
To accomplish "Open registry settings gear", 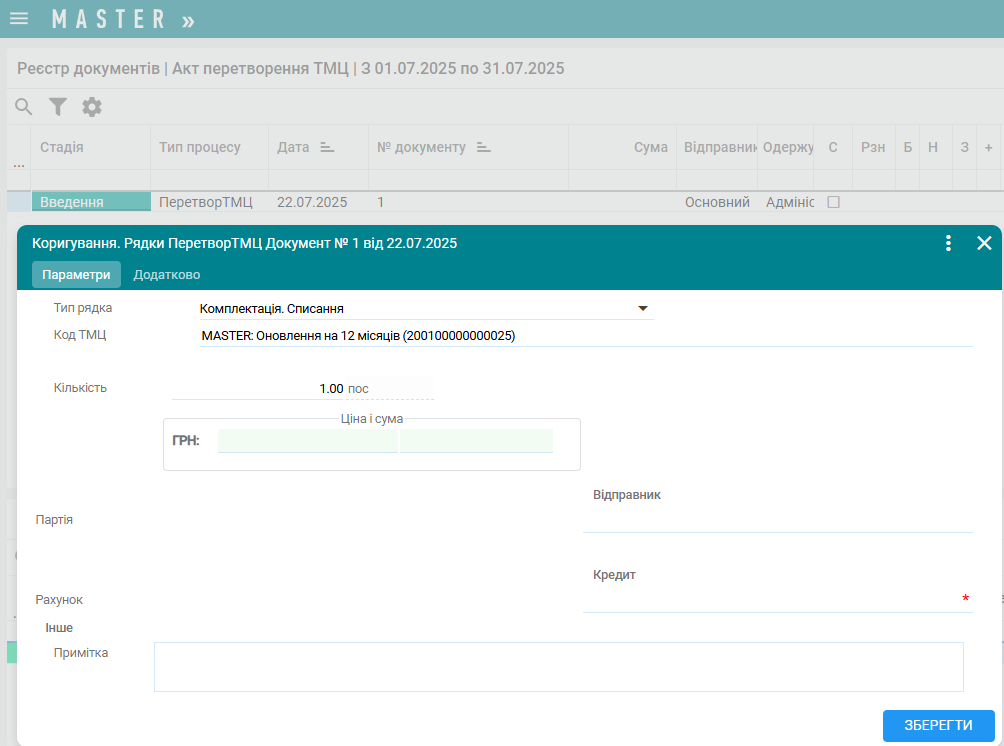I will (x=92, y=106).
